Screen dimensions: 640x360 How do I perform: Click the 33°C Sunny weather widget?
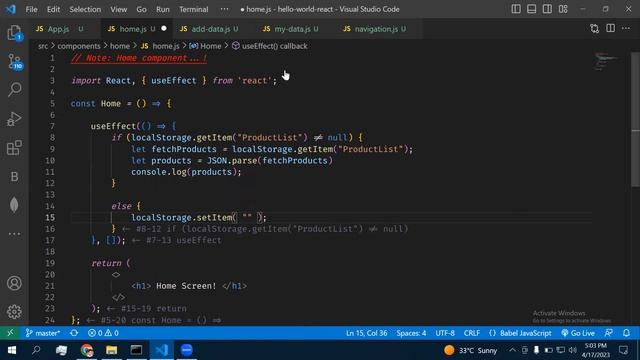470,350
